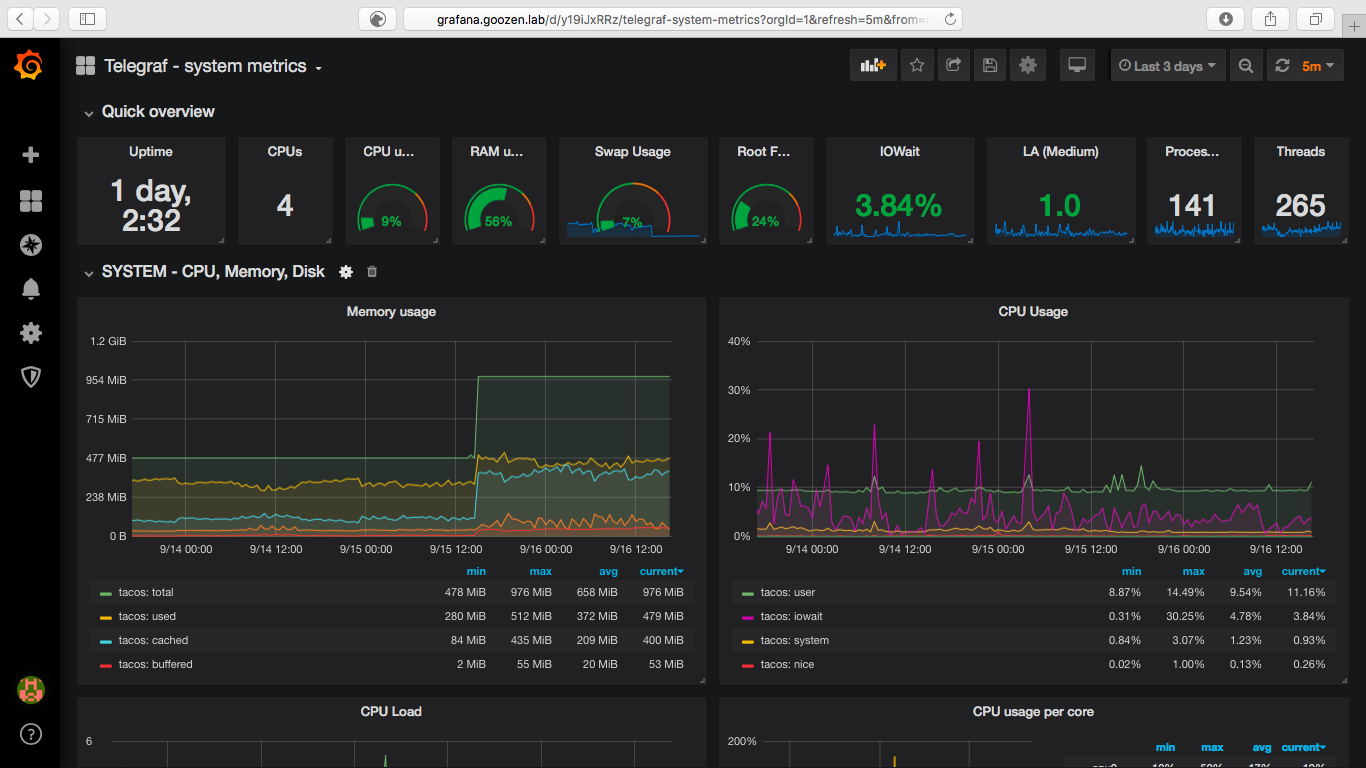
Task: Open the Explore compass icon in sidebar
Action: (x=30, y=245)
